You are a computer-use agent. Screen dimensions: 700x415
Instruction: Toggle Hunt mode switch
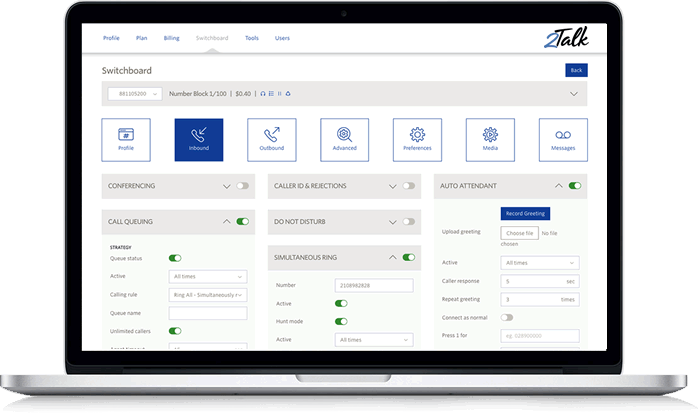341,321
